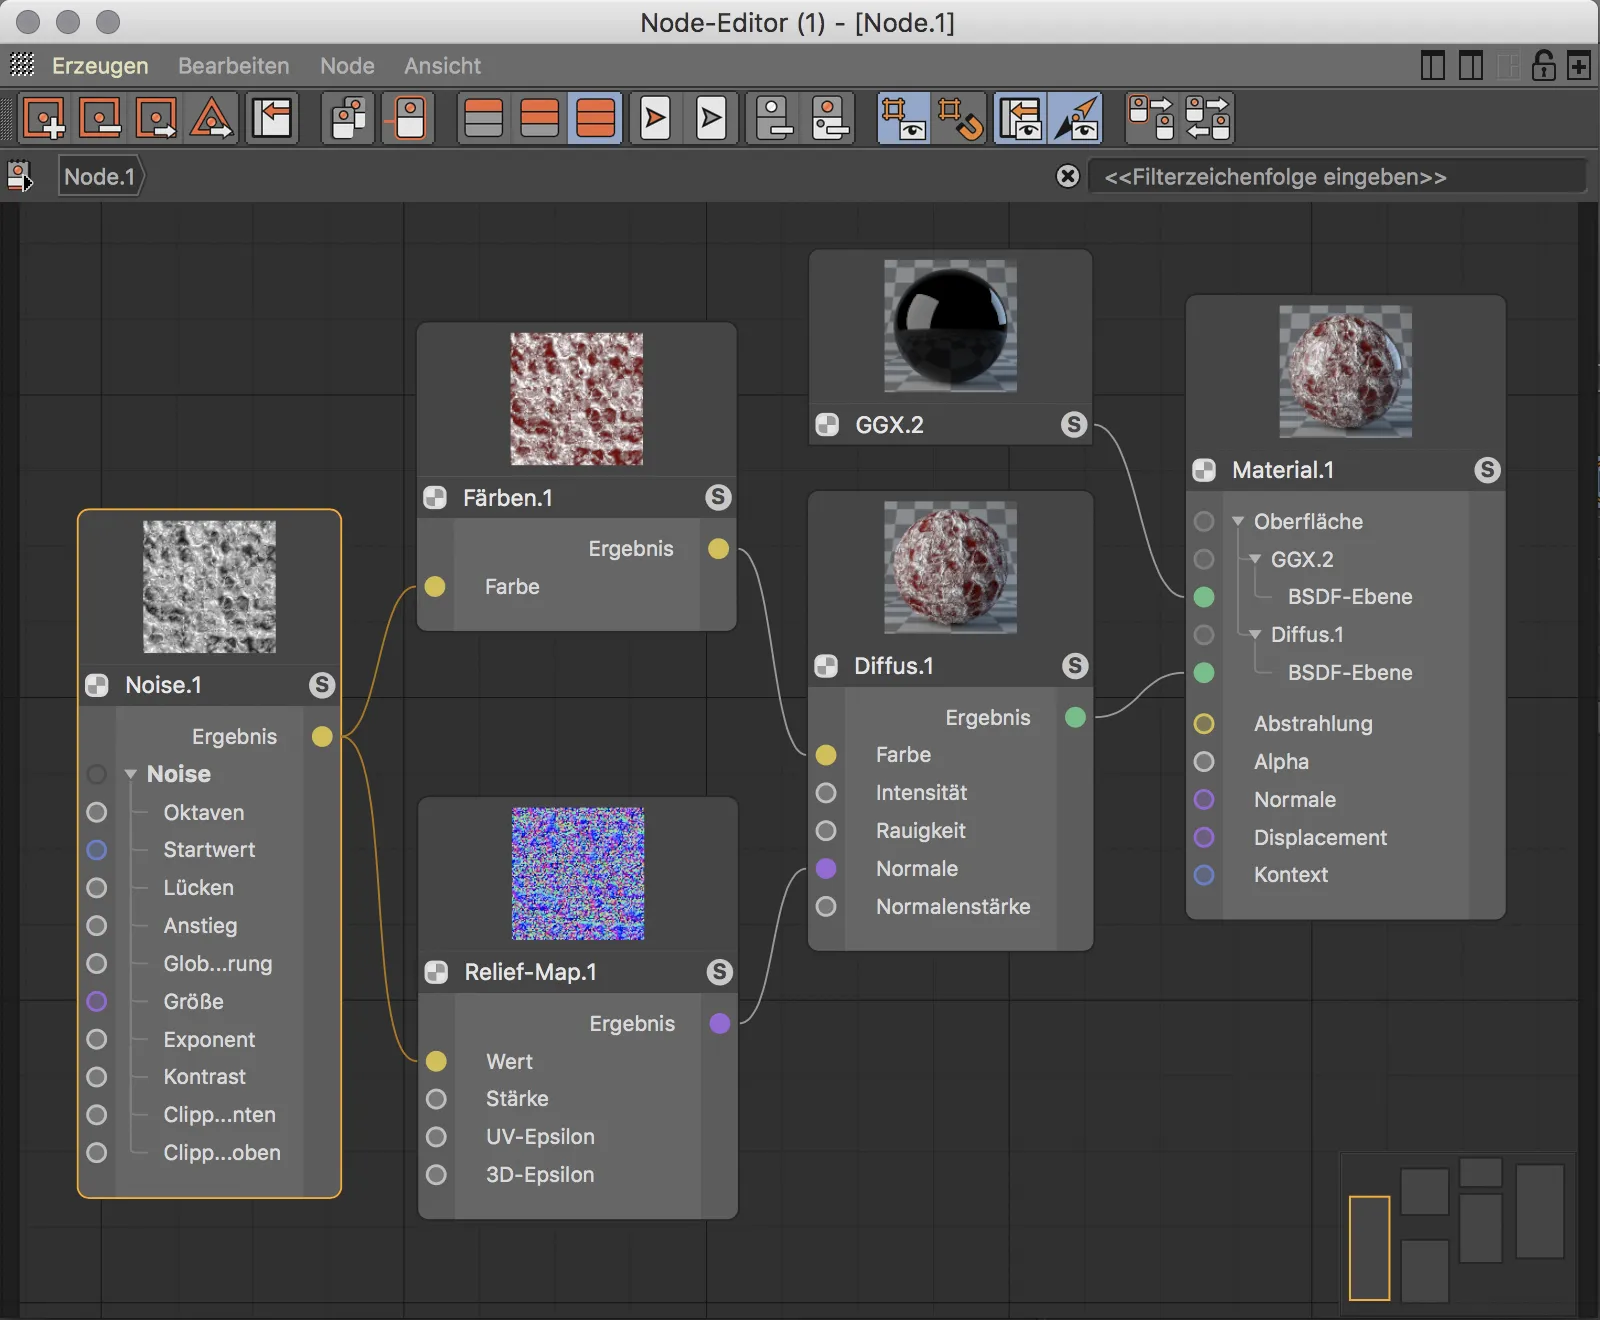
Task: Open the Node menu
Action: pos(347,66)
